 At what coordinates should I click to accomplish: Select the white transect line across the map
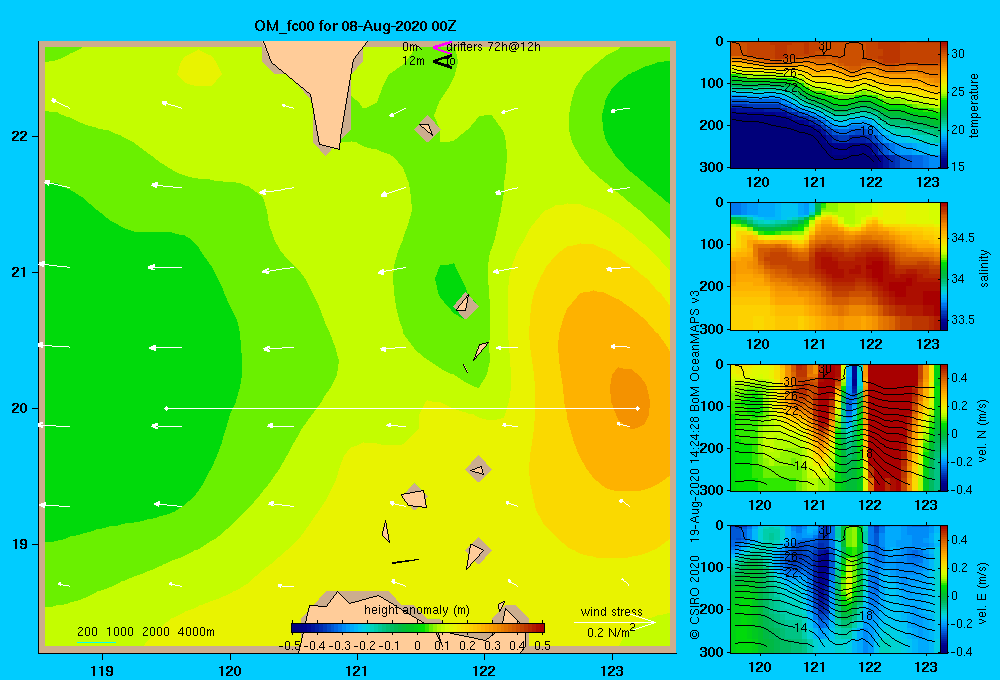(x=402, y=408)
